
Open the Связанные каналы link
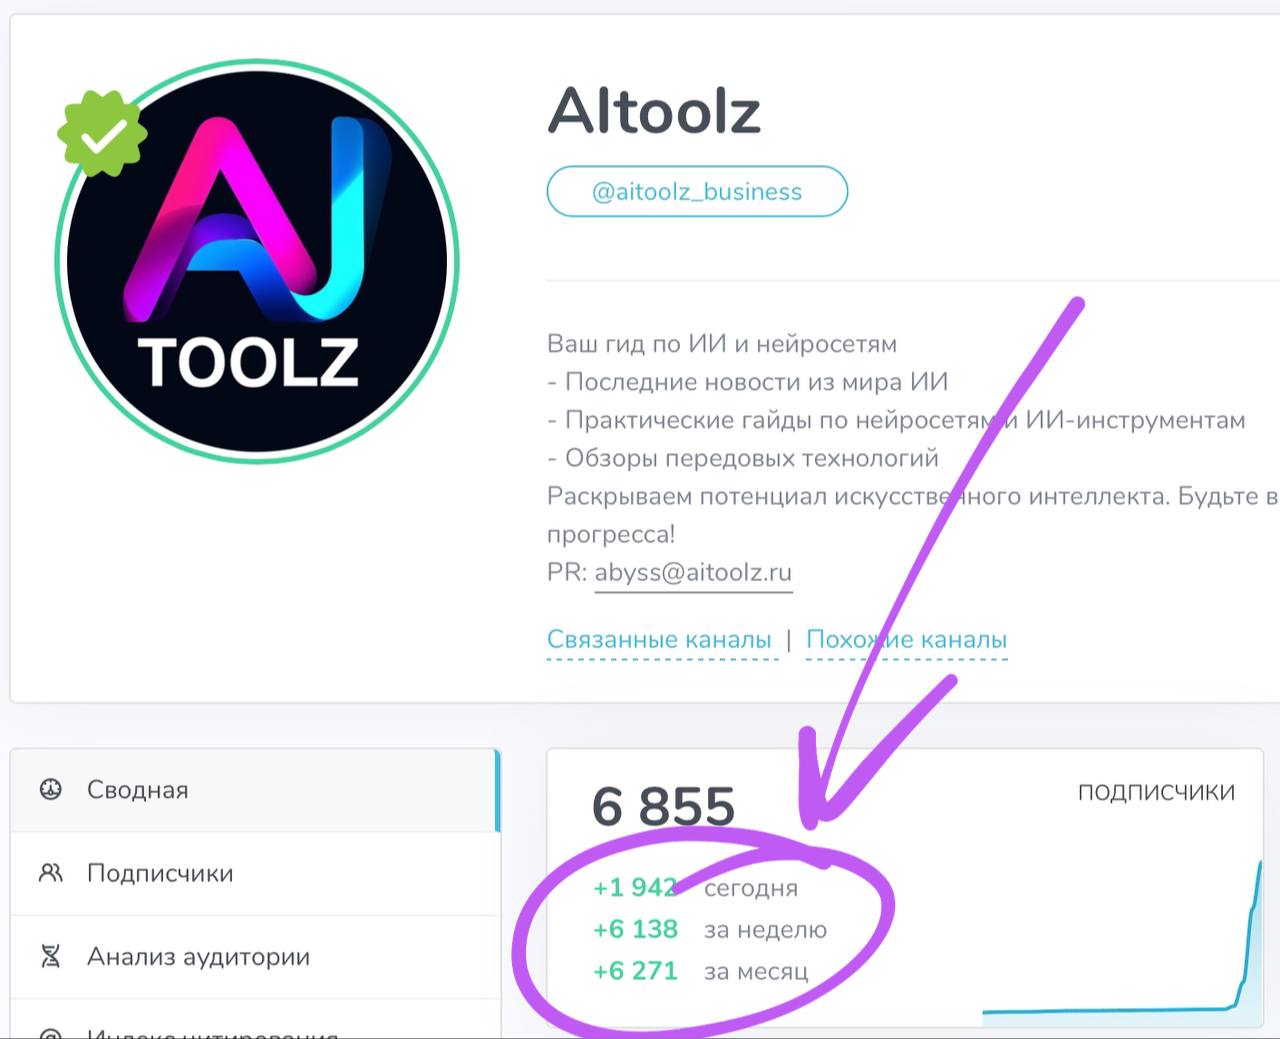pos(659,640)
